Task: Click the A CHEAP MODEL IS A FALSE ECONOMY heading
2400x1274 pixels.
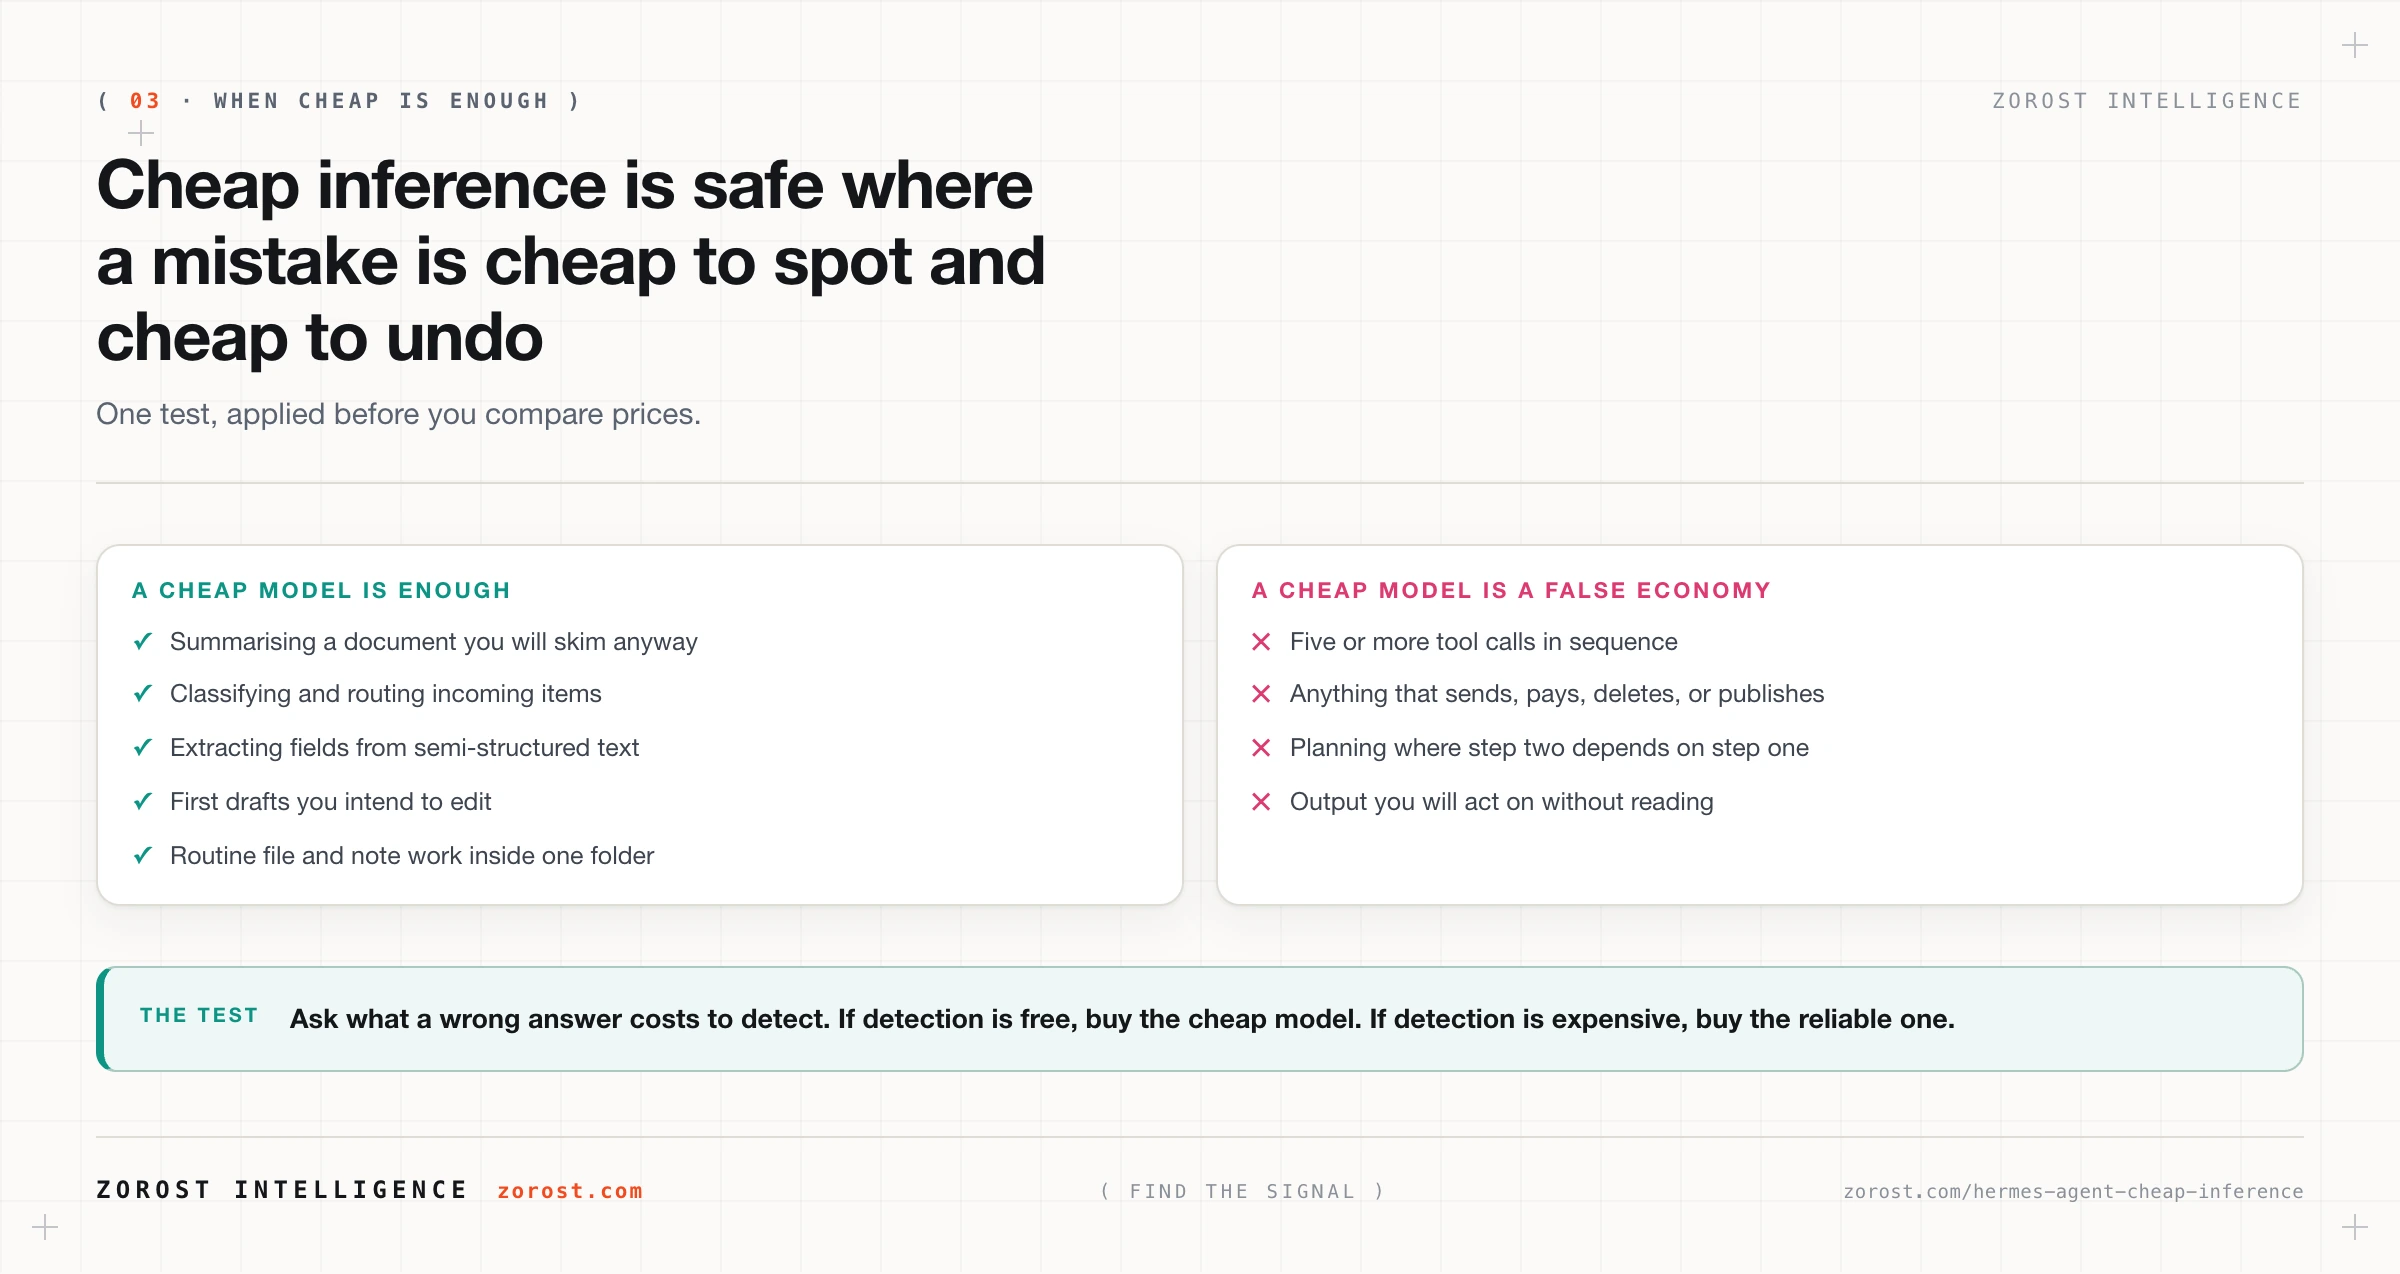Action: click(1511, 590)
